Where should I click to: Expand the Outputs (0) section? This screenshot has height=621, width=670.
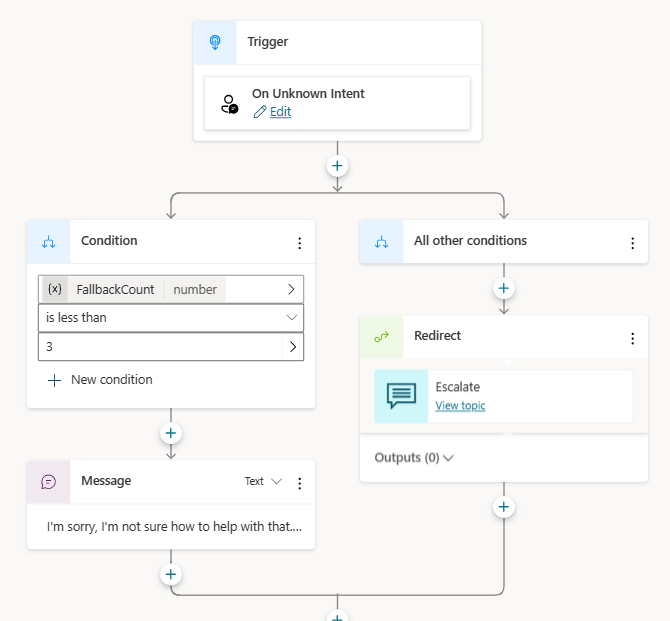point(414,458)
